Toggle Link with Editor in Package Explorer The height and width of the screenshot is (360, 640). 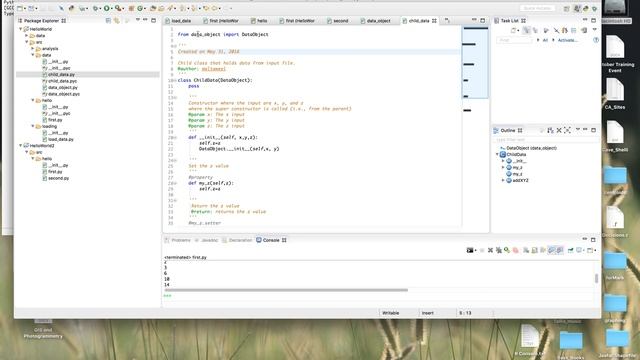pos(117,20)
